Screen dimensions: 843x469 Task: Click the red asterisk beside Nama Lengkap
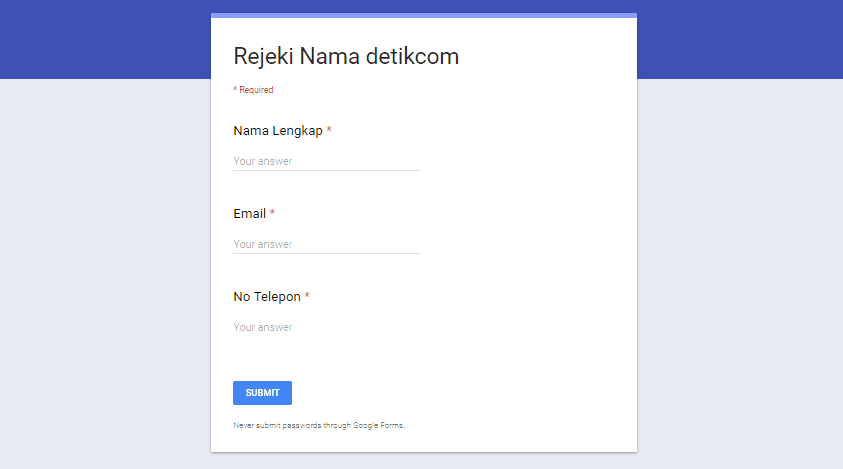click(x=329, y=131)
